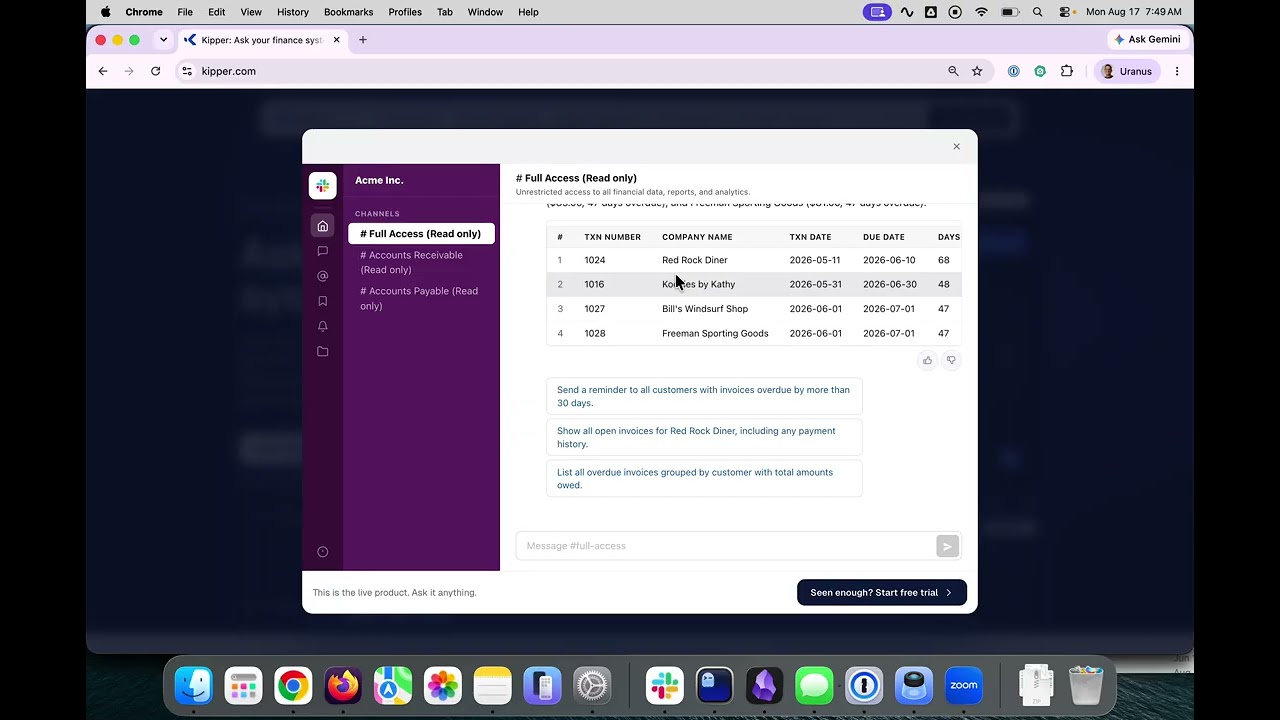
Task: Click the info circle icon at sidebar bottom
Action: point(322,552)
